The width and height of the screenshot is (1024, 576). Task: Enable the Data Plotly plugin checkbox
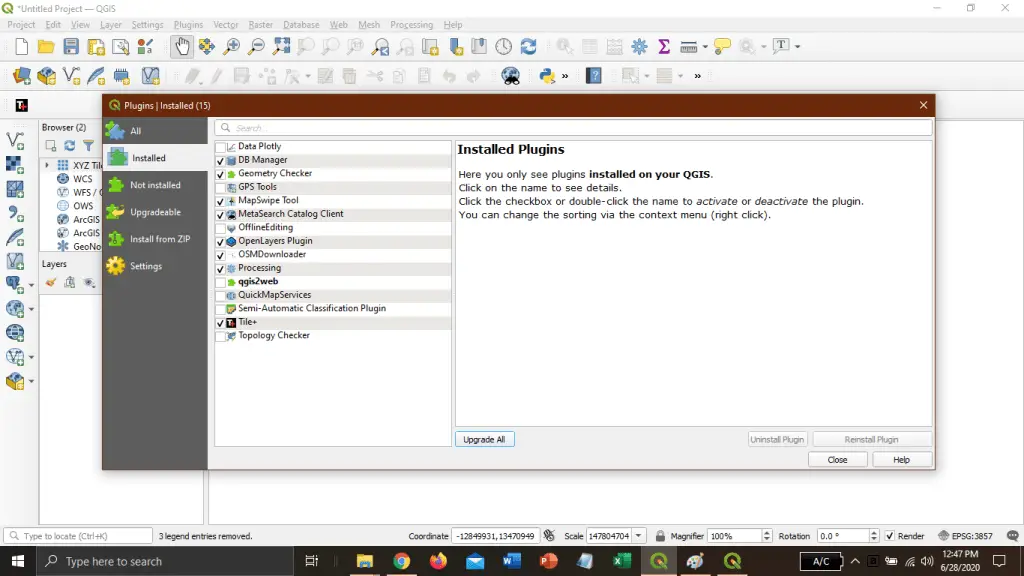click(x=221, y=147)
